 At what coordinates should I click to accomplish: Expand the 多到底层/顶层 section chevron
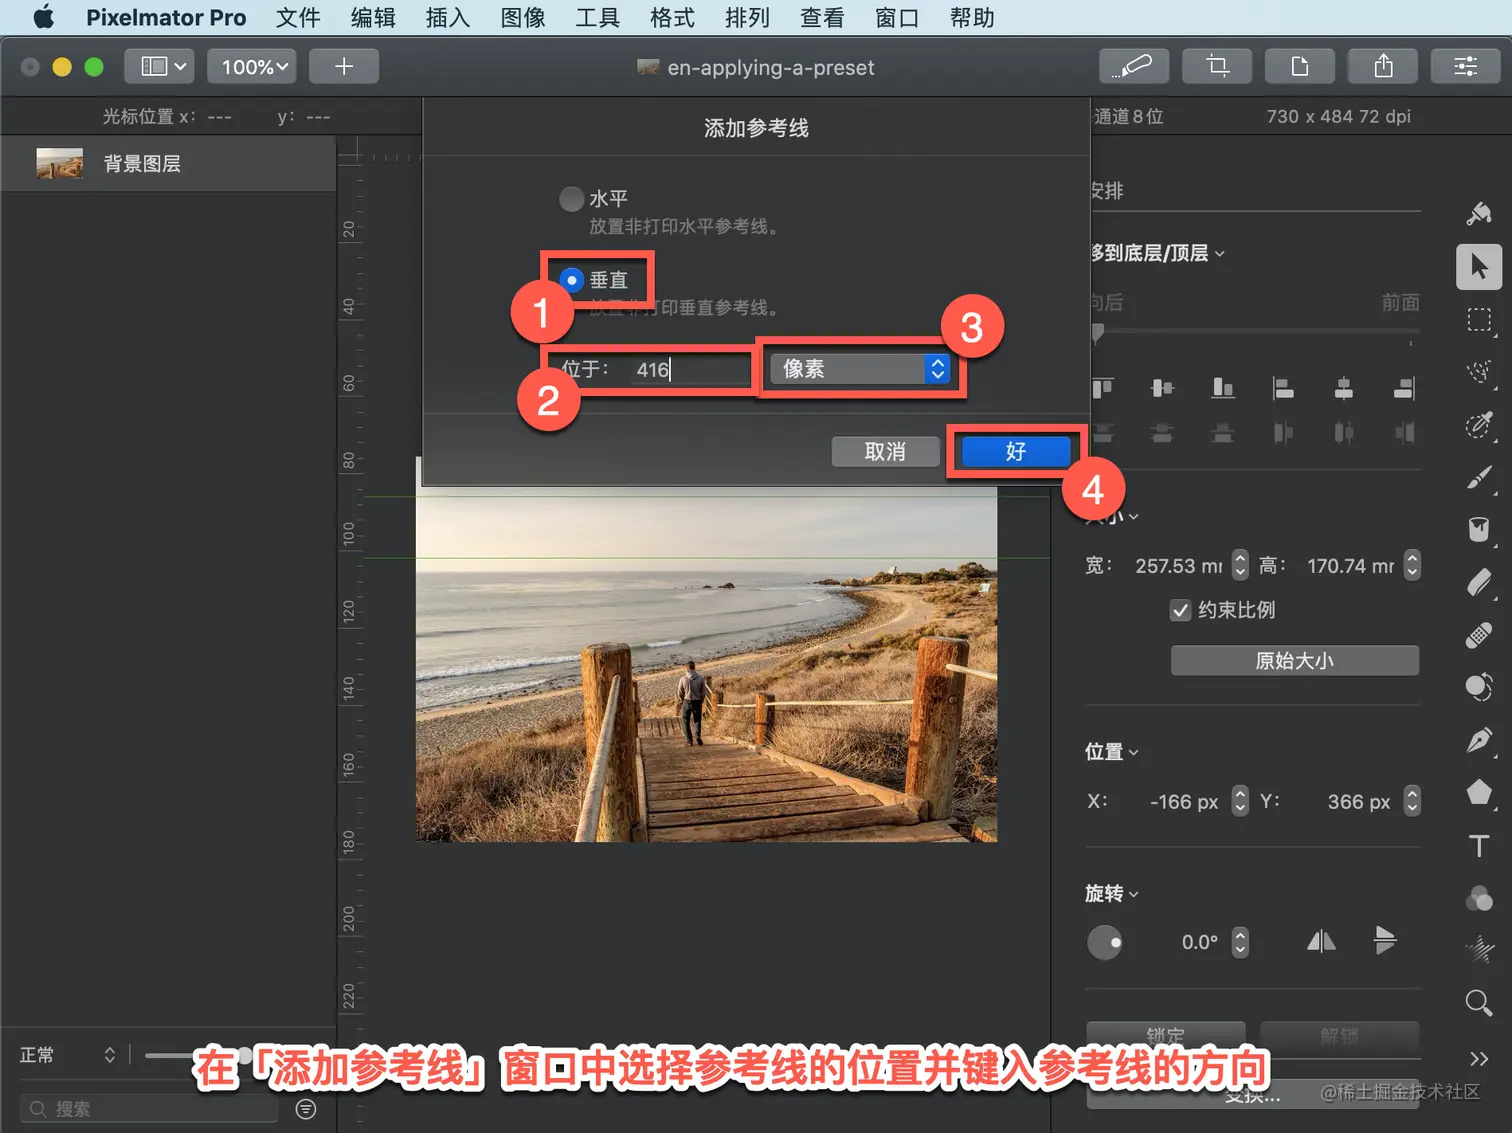click(1219, 254)
